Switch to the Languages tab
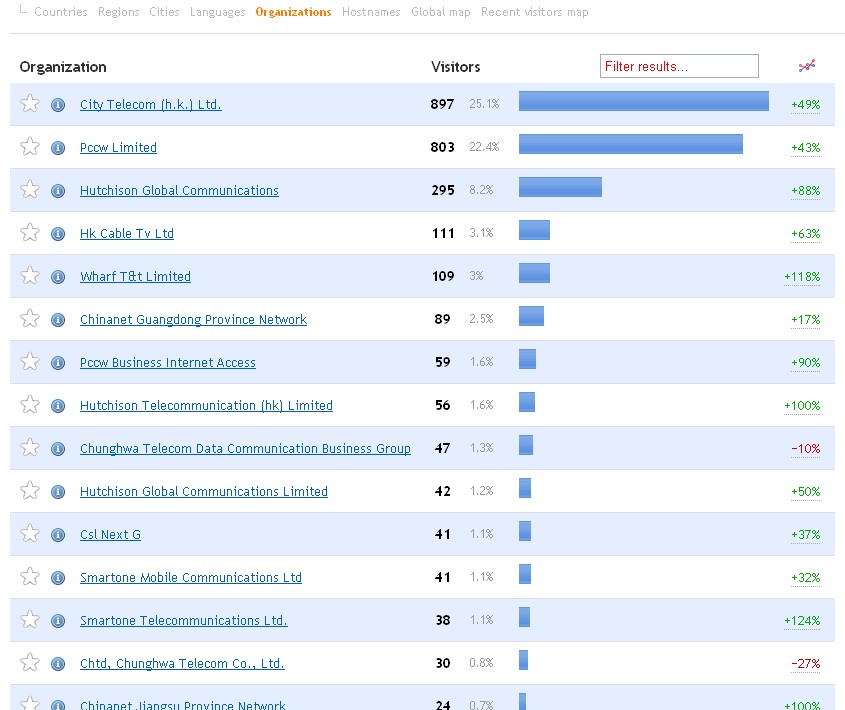The height and width of the screenshot is (710, 845). tap(217, 12)
